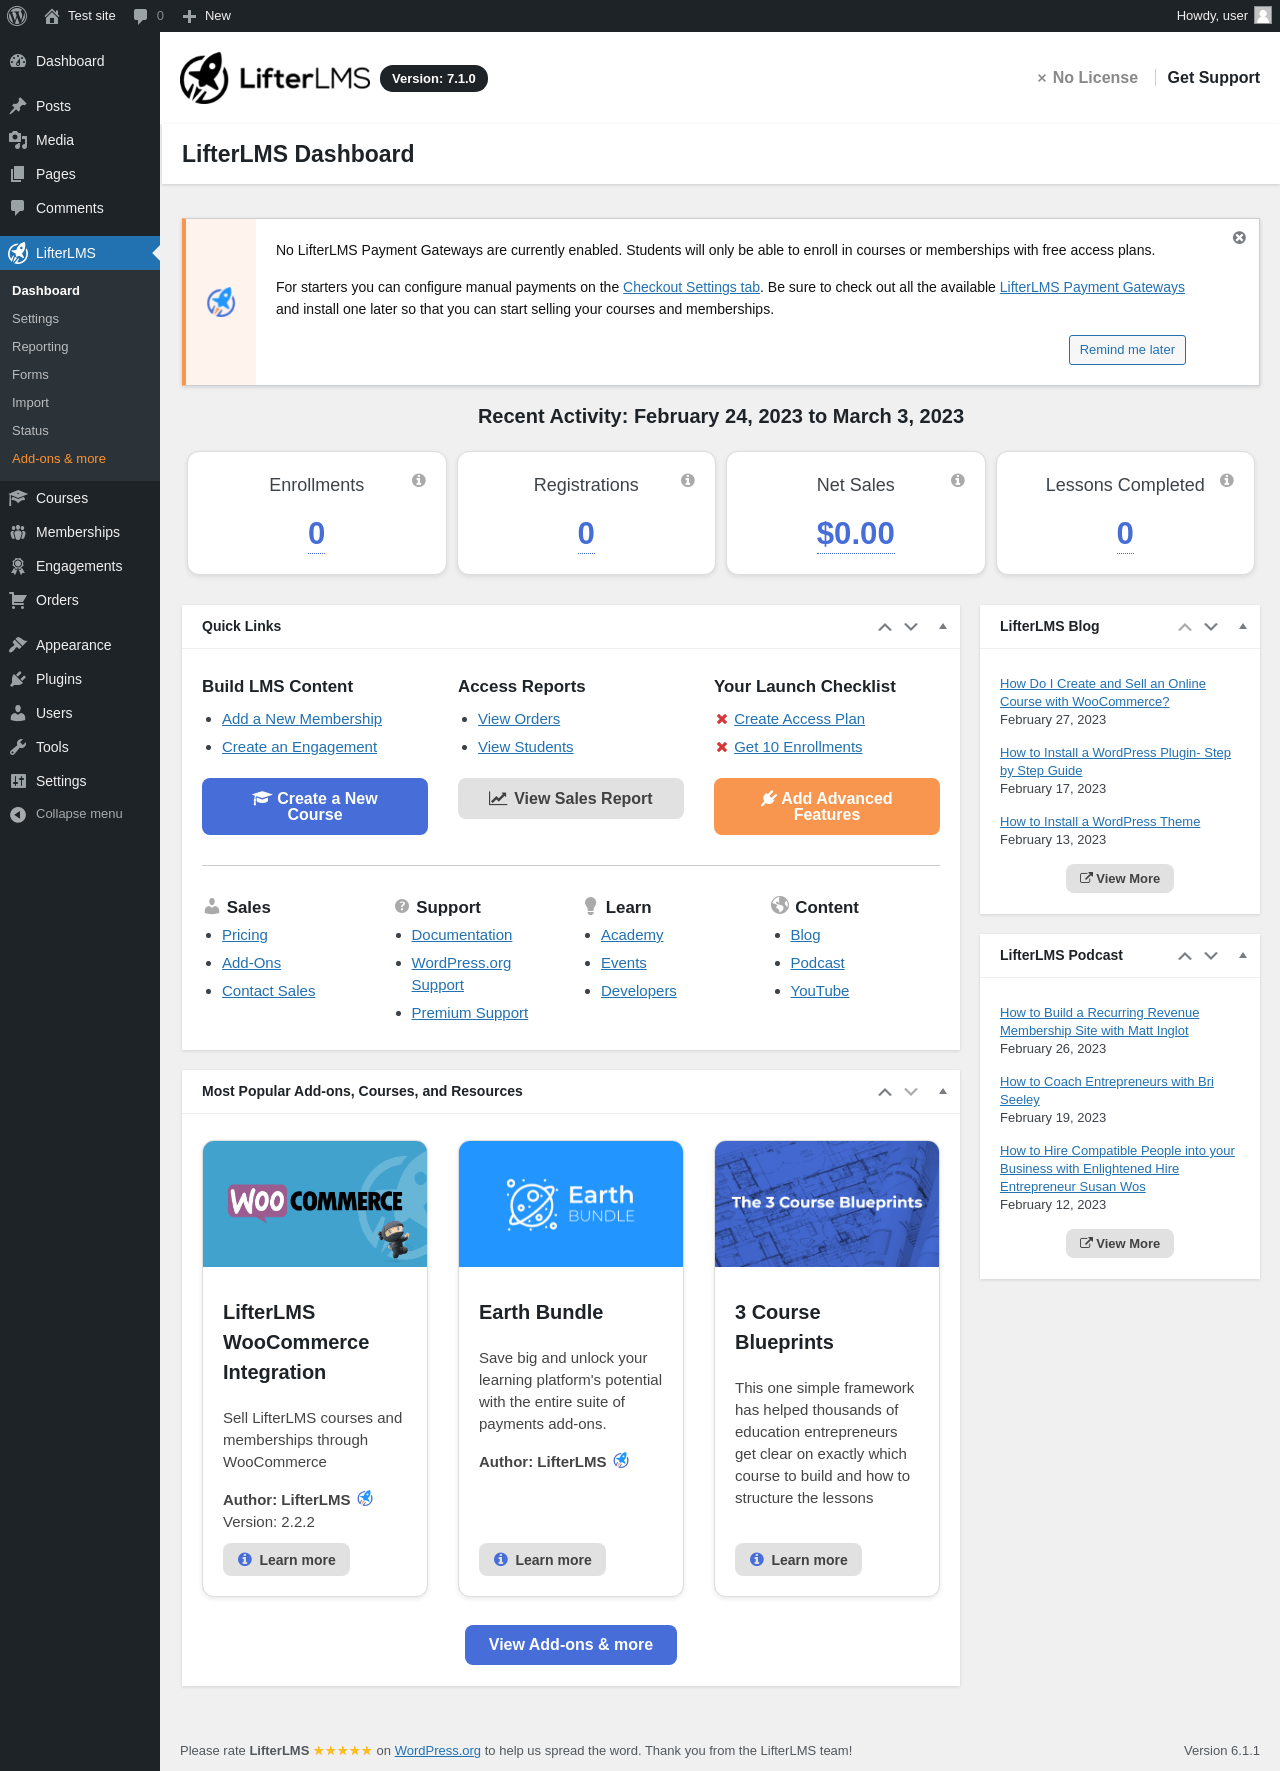Open the Create Access Plan checklist link
The image size is (1280, 1771).
799,719
